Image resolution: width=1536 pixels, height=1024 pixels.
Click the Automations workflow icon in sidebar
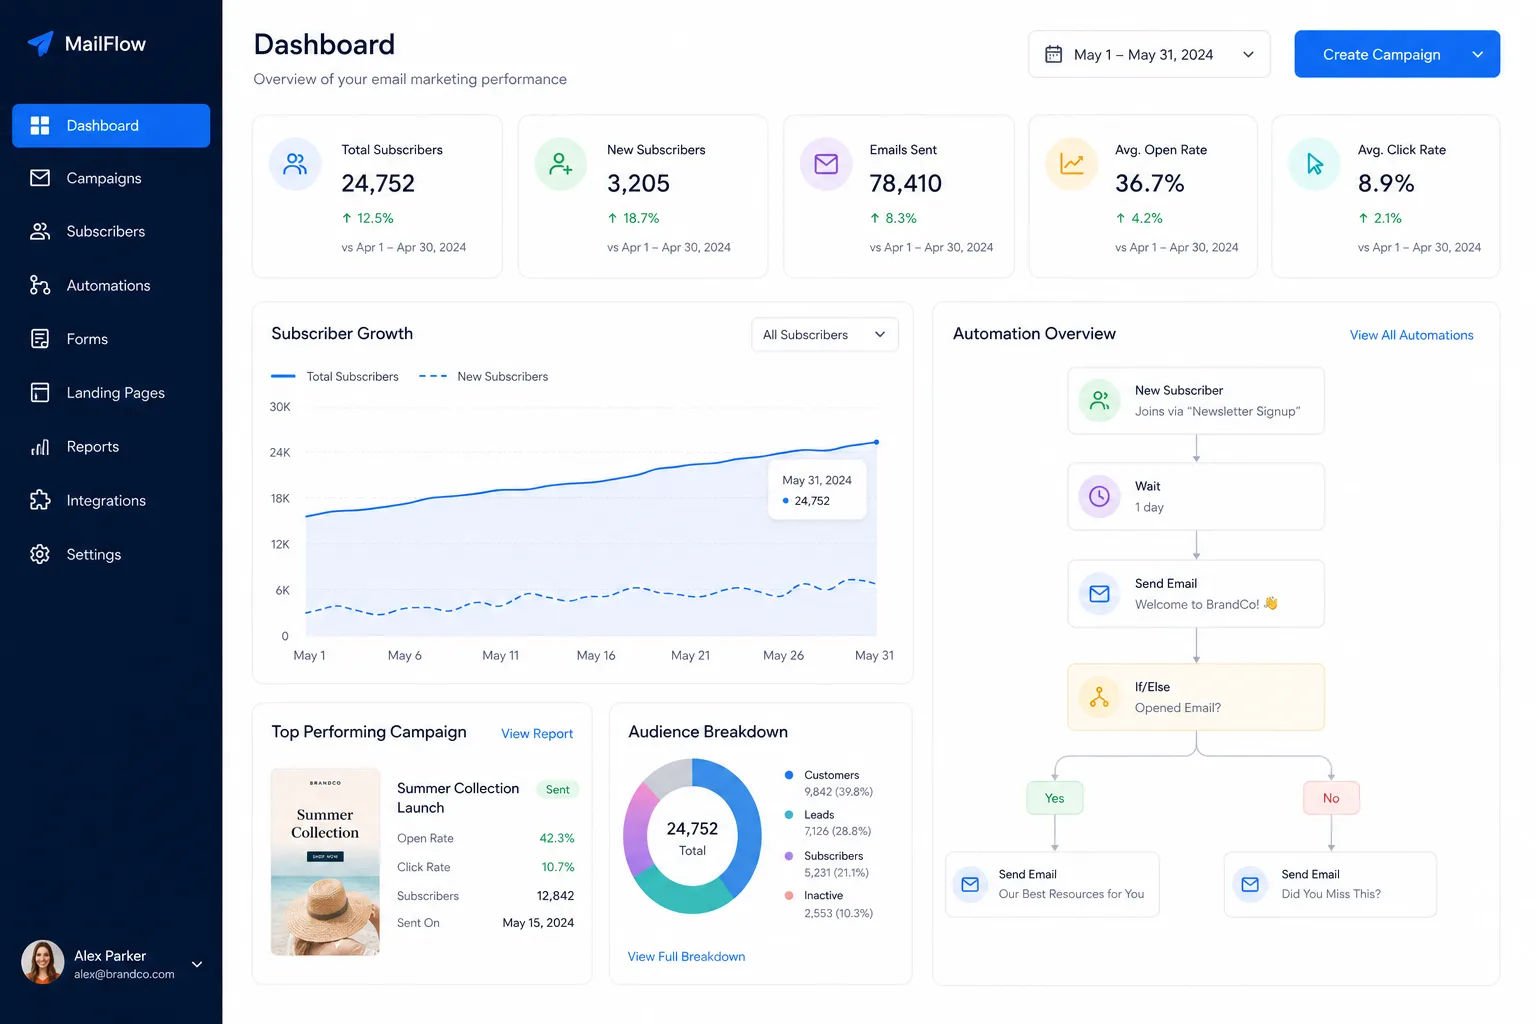click(40, 285)
